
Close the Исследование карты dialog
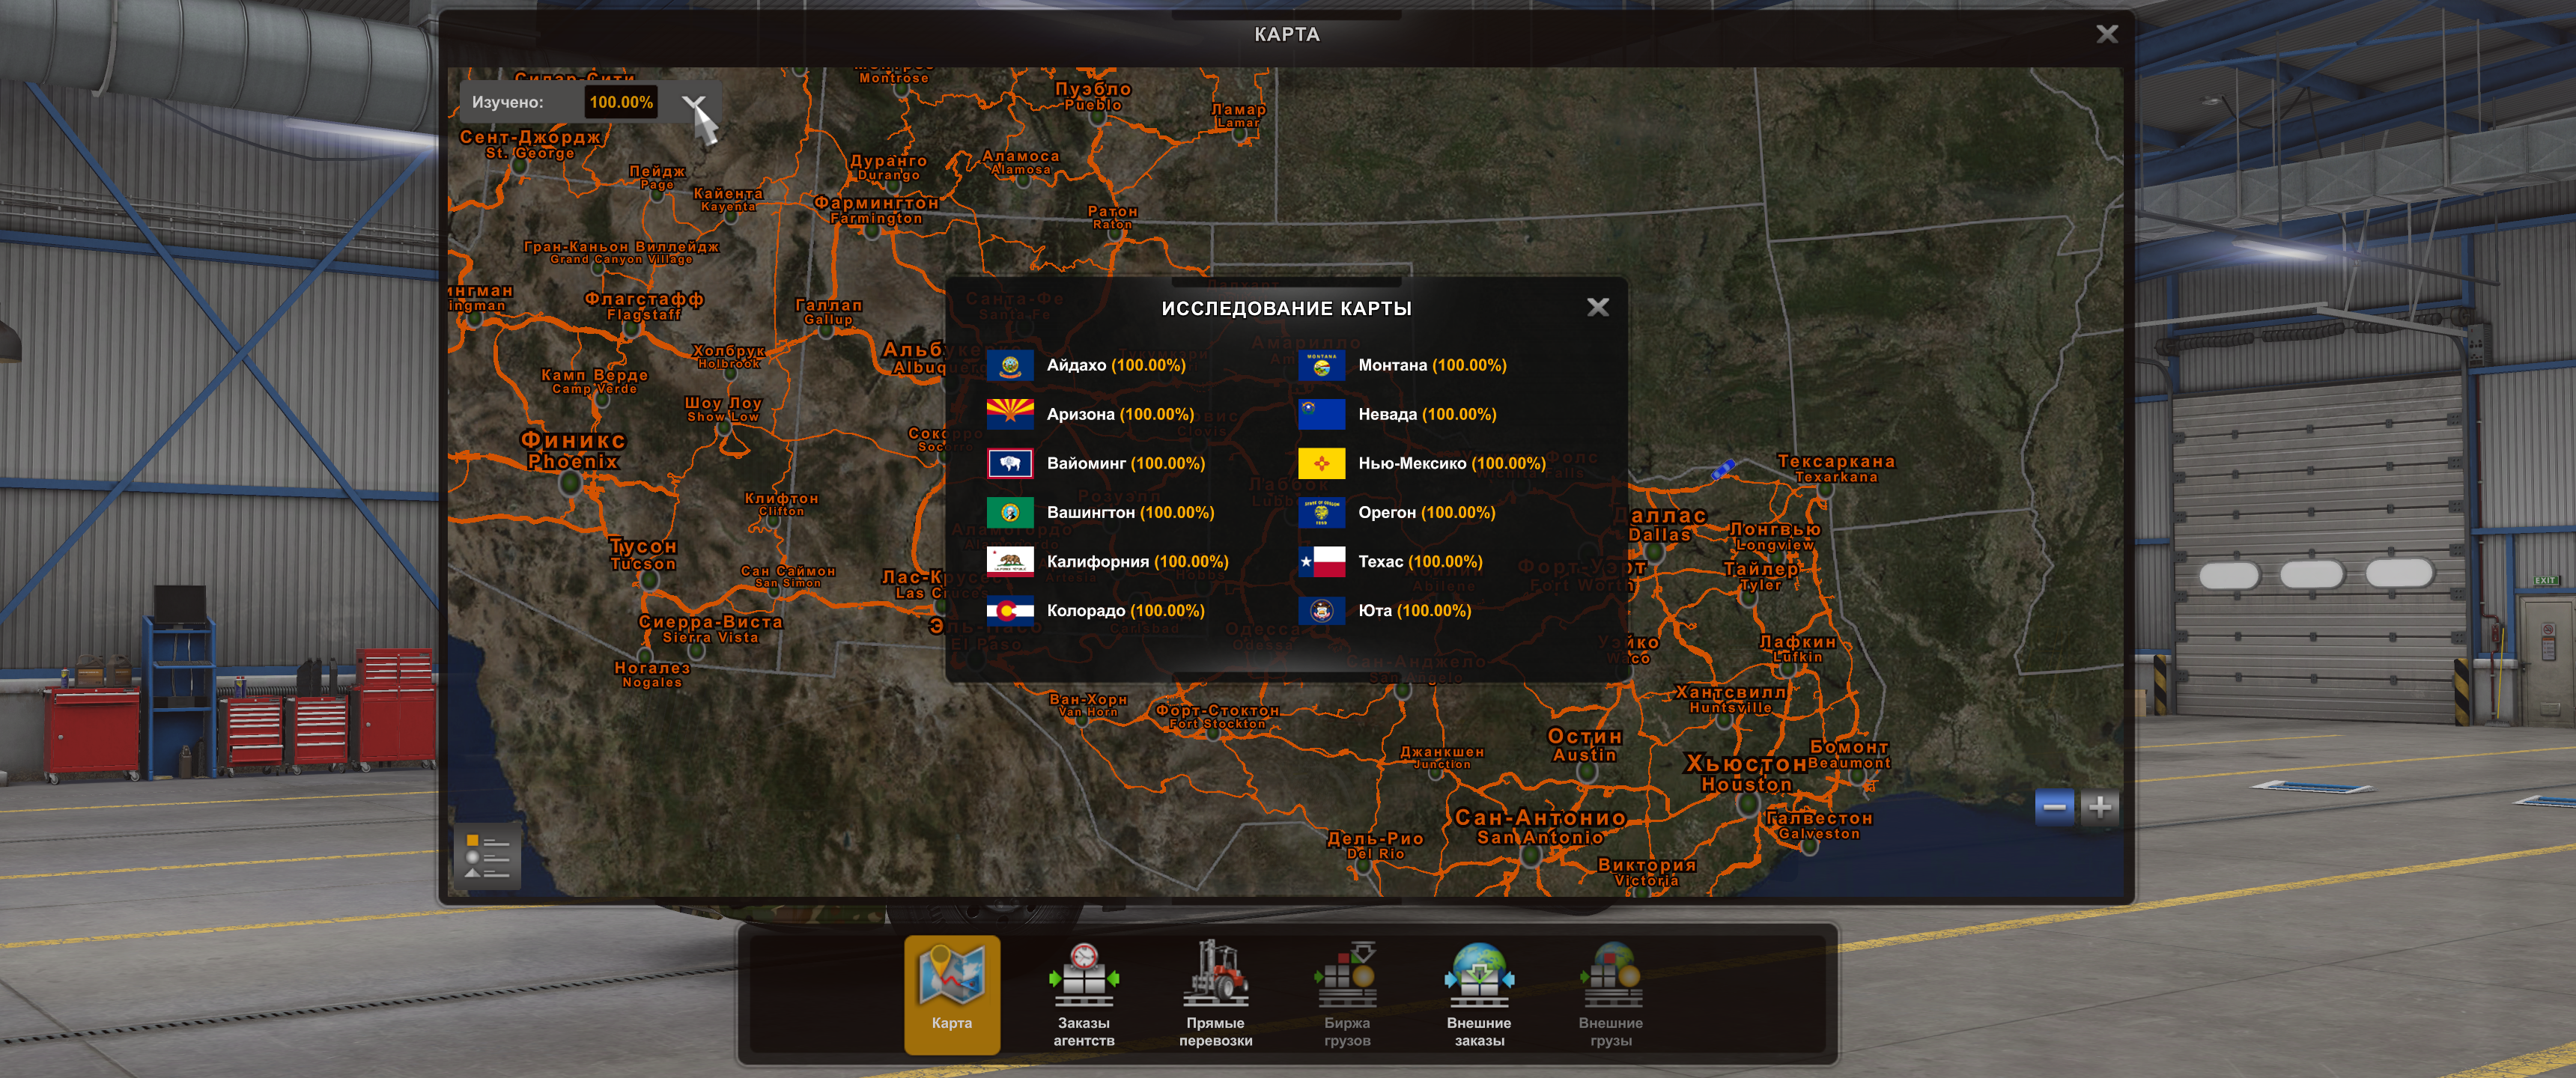[1597, 307]
